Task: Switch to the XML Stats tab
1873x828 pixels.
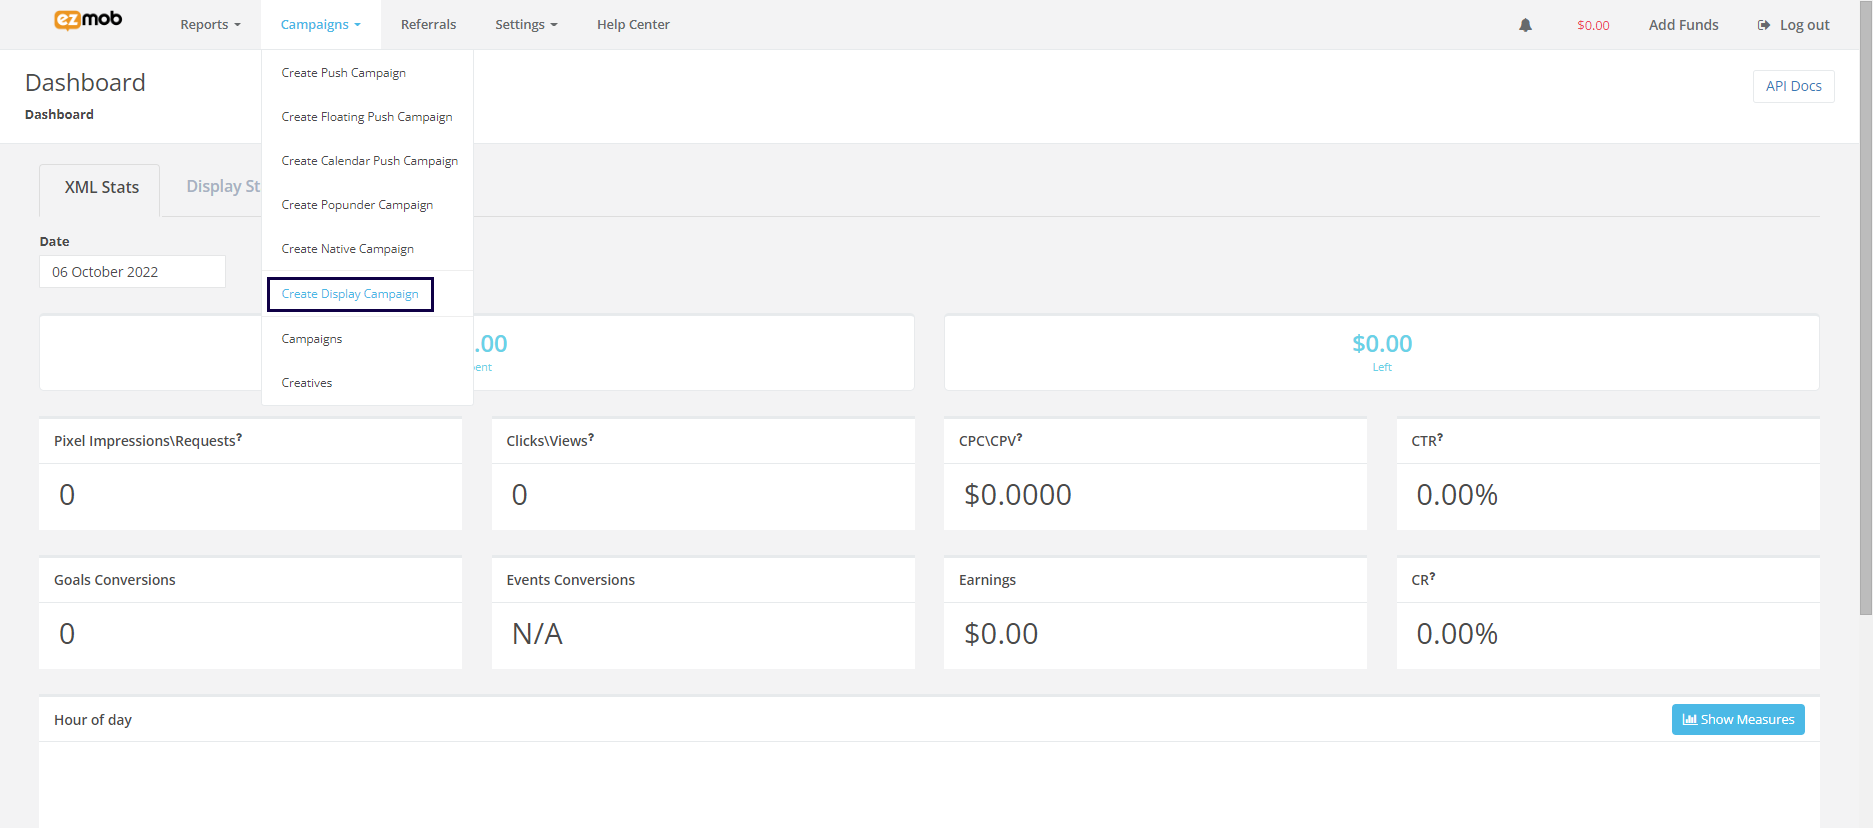Action: (x=101, y=188)
